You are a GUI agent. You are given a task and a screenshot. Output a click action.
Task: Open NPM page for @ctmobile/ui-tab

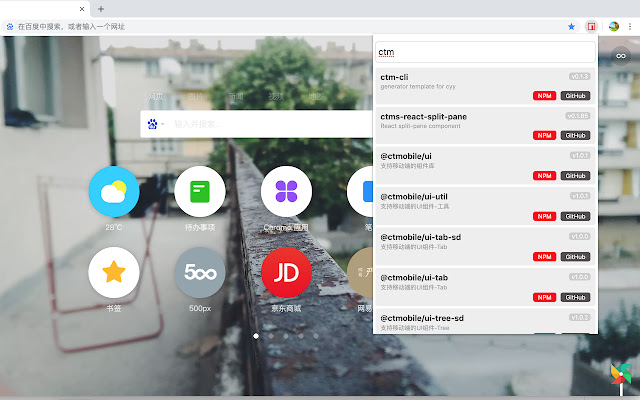tap(544, 298)
